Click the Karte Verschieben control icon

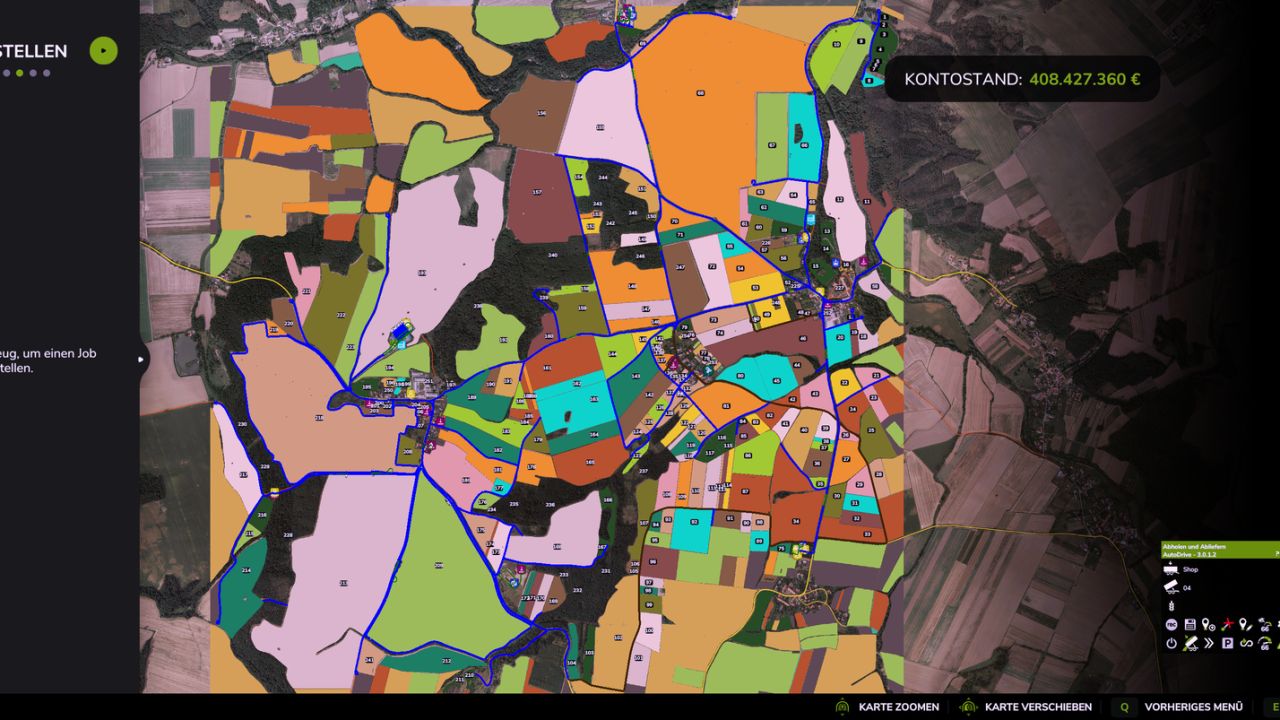pyautogui.click(x=967, y=706)
